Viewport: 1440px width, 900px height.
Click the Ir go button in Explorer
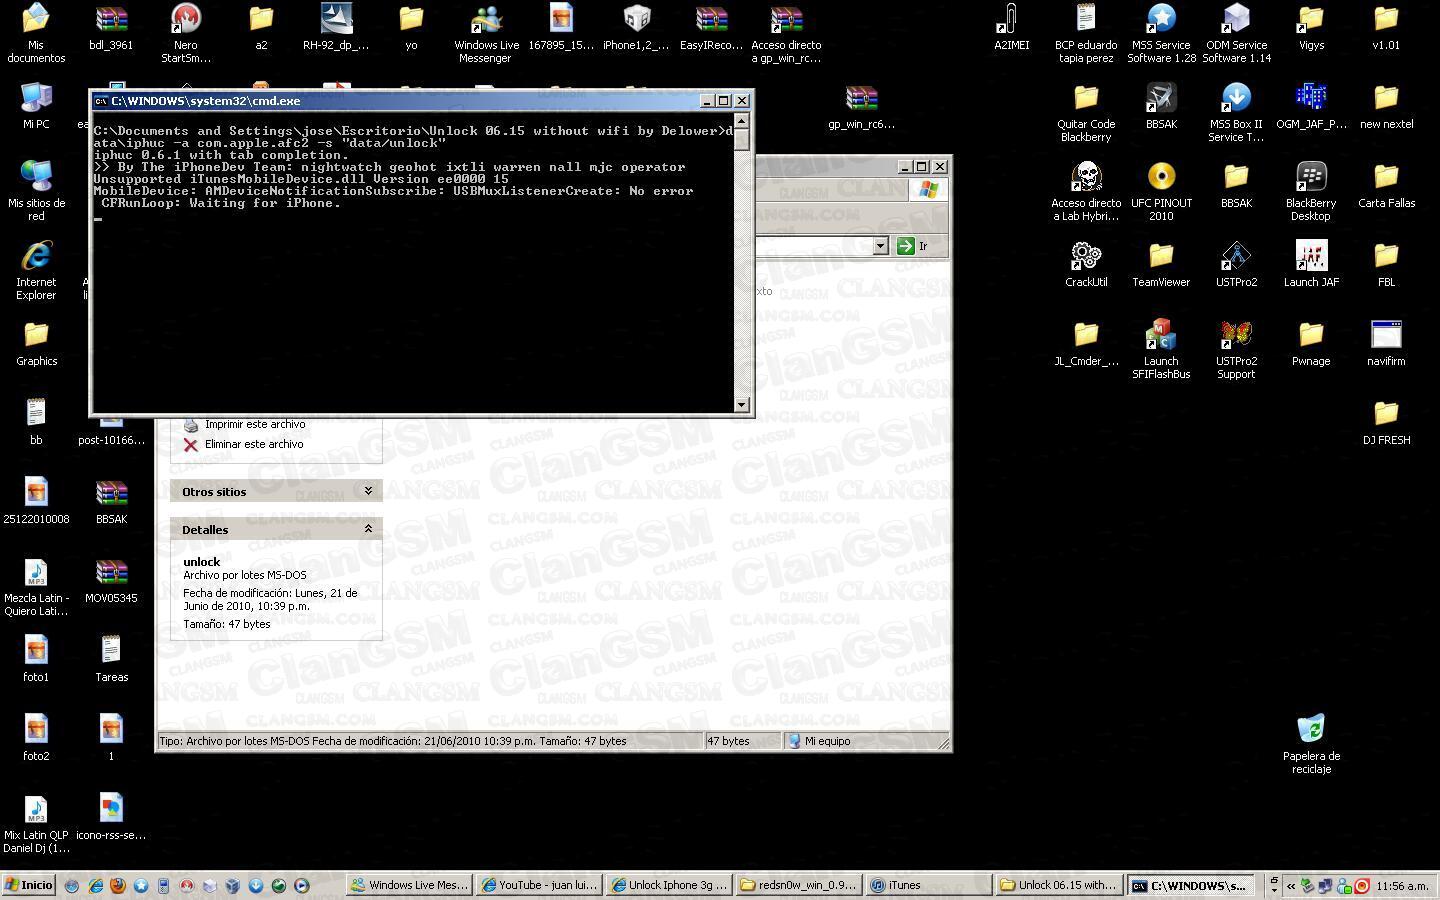tap(911, 246)
